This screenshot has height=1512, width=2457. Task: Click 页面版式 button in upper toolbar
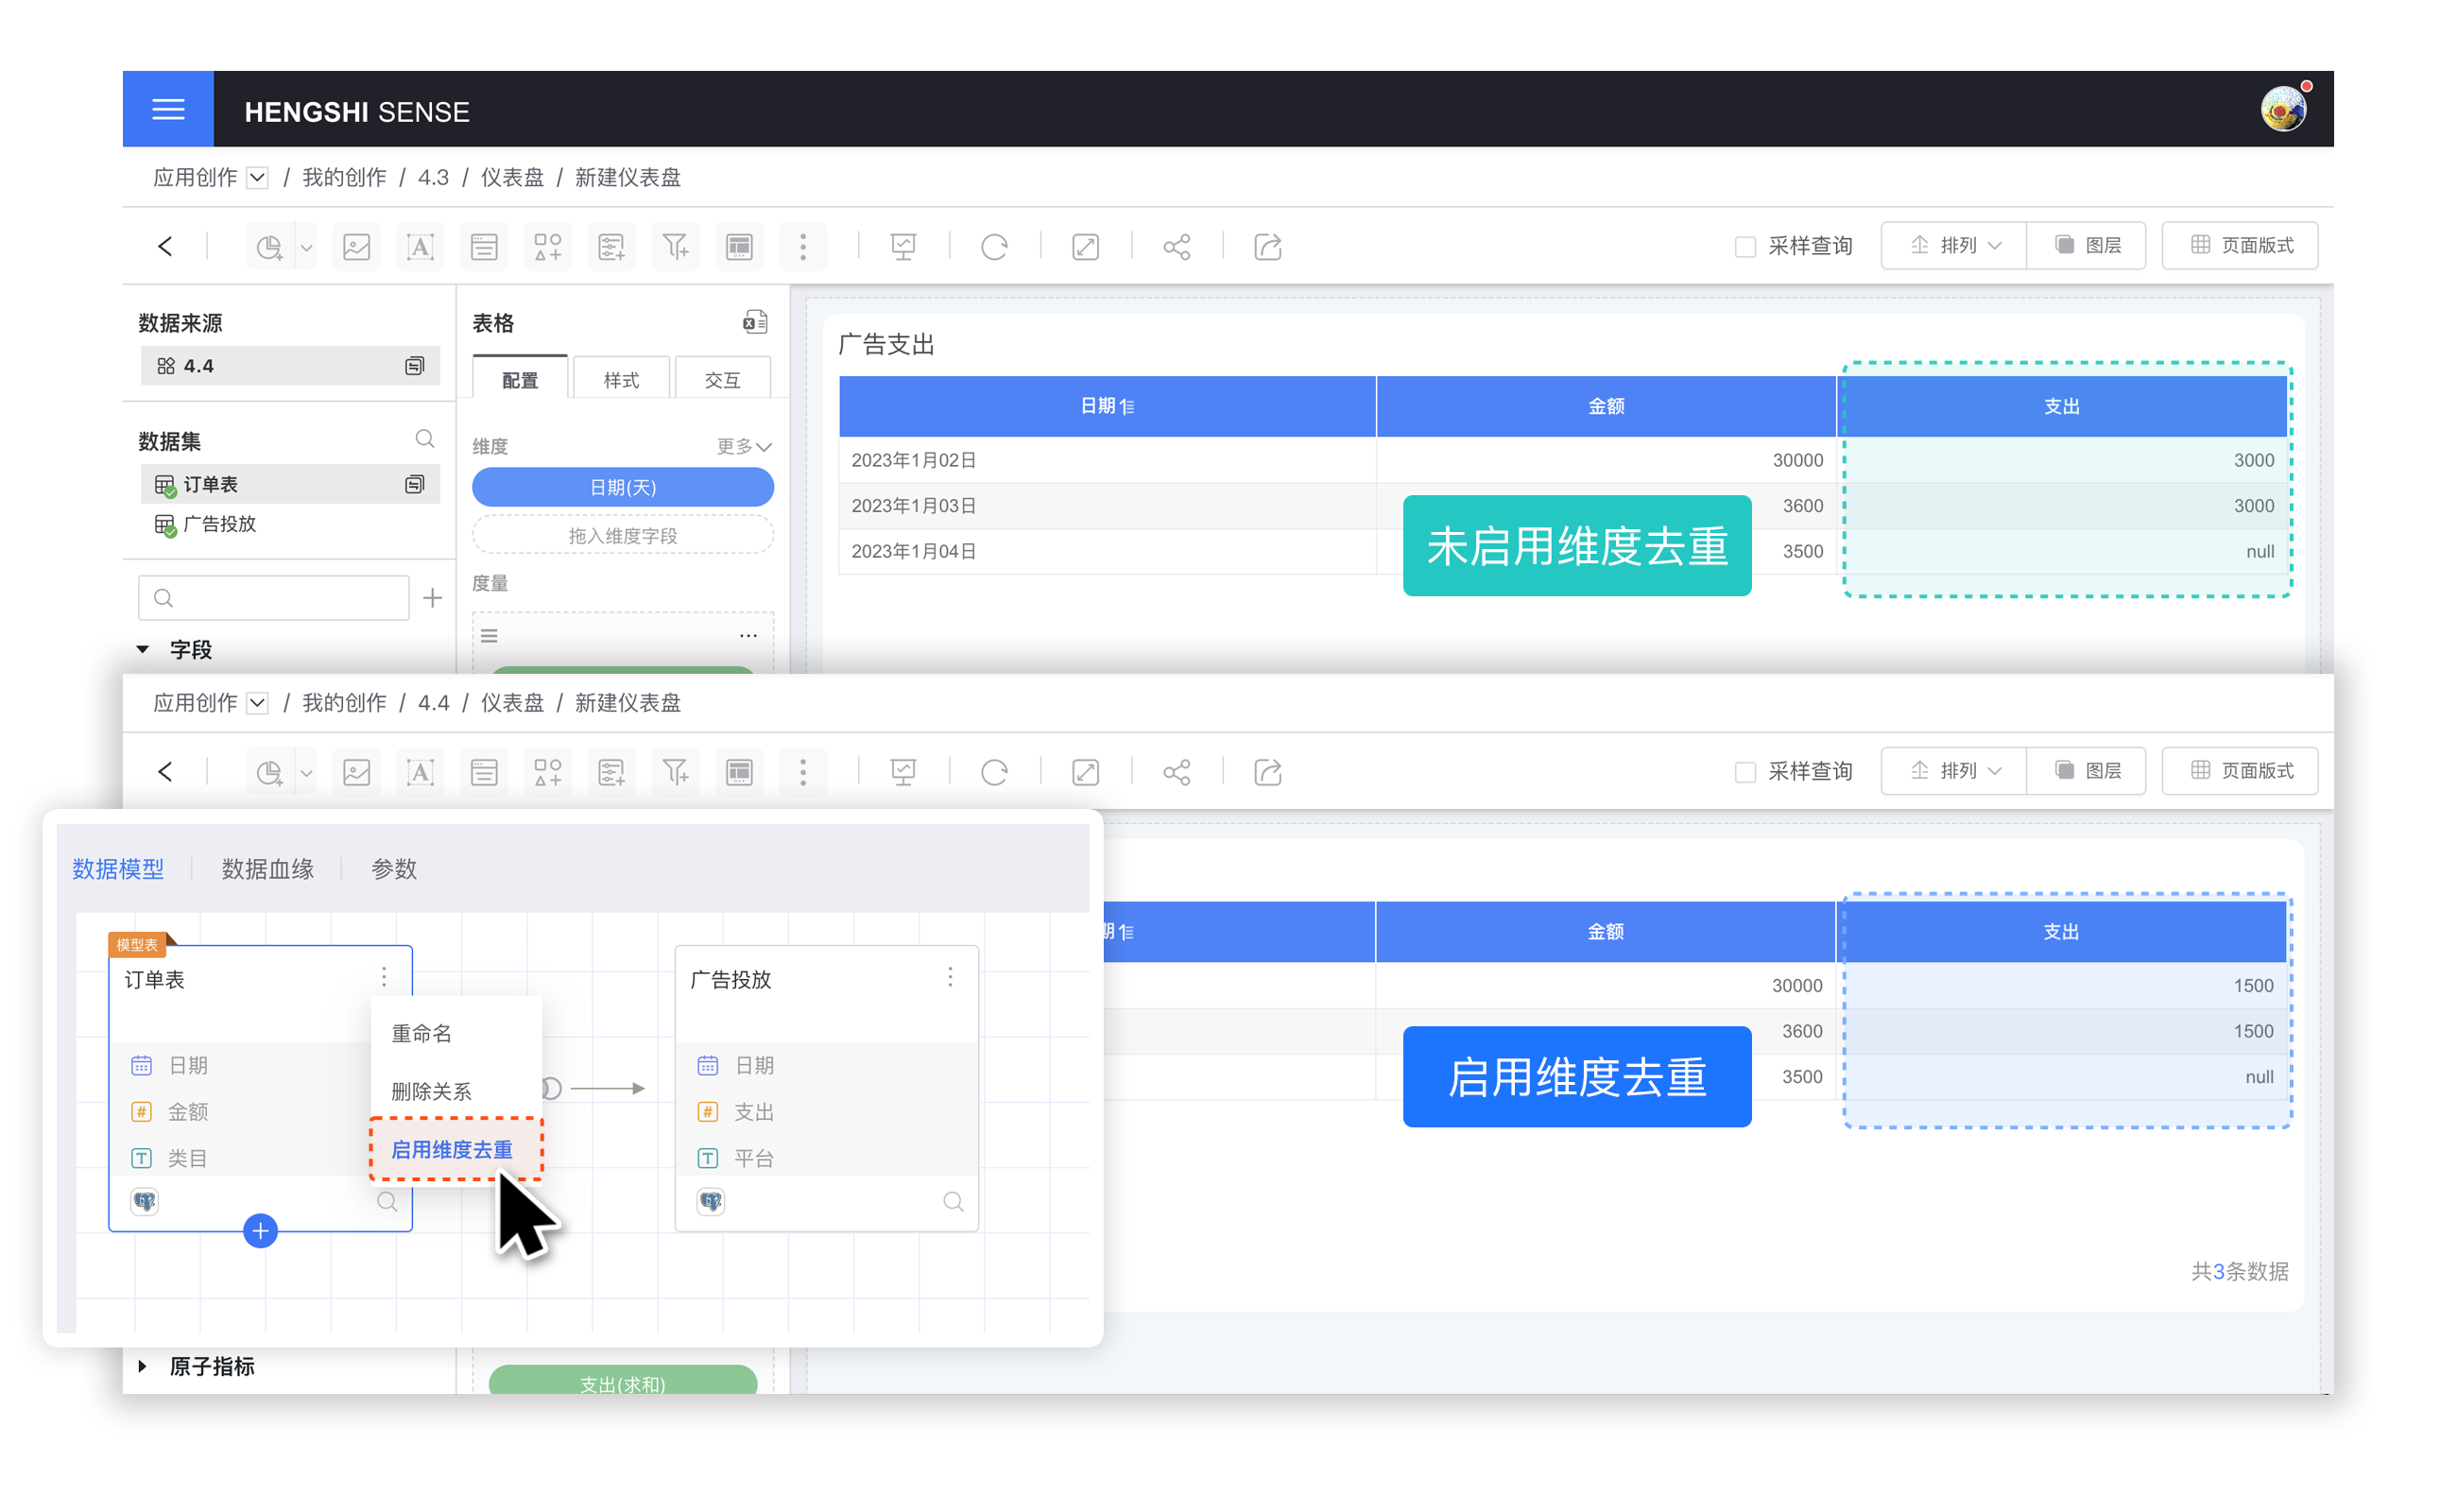[2240, 246]
